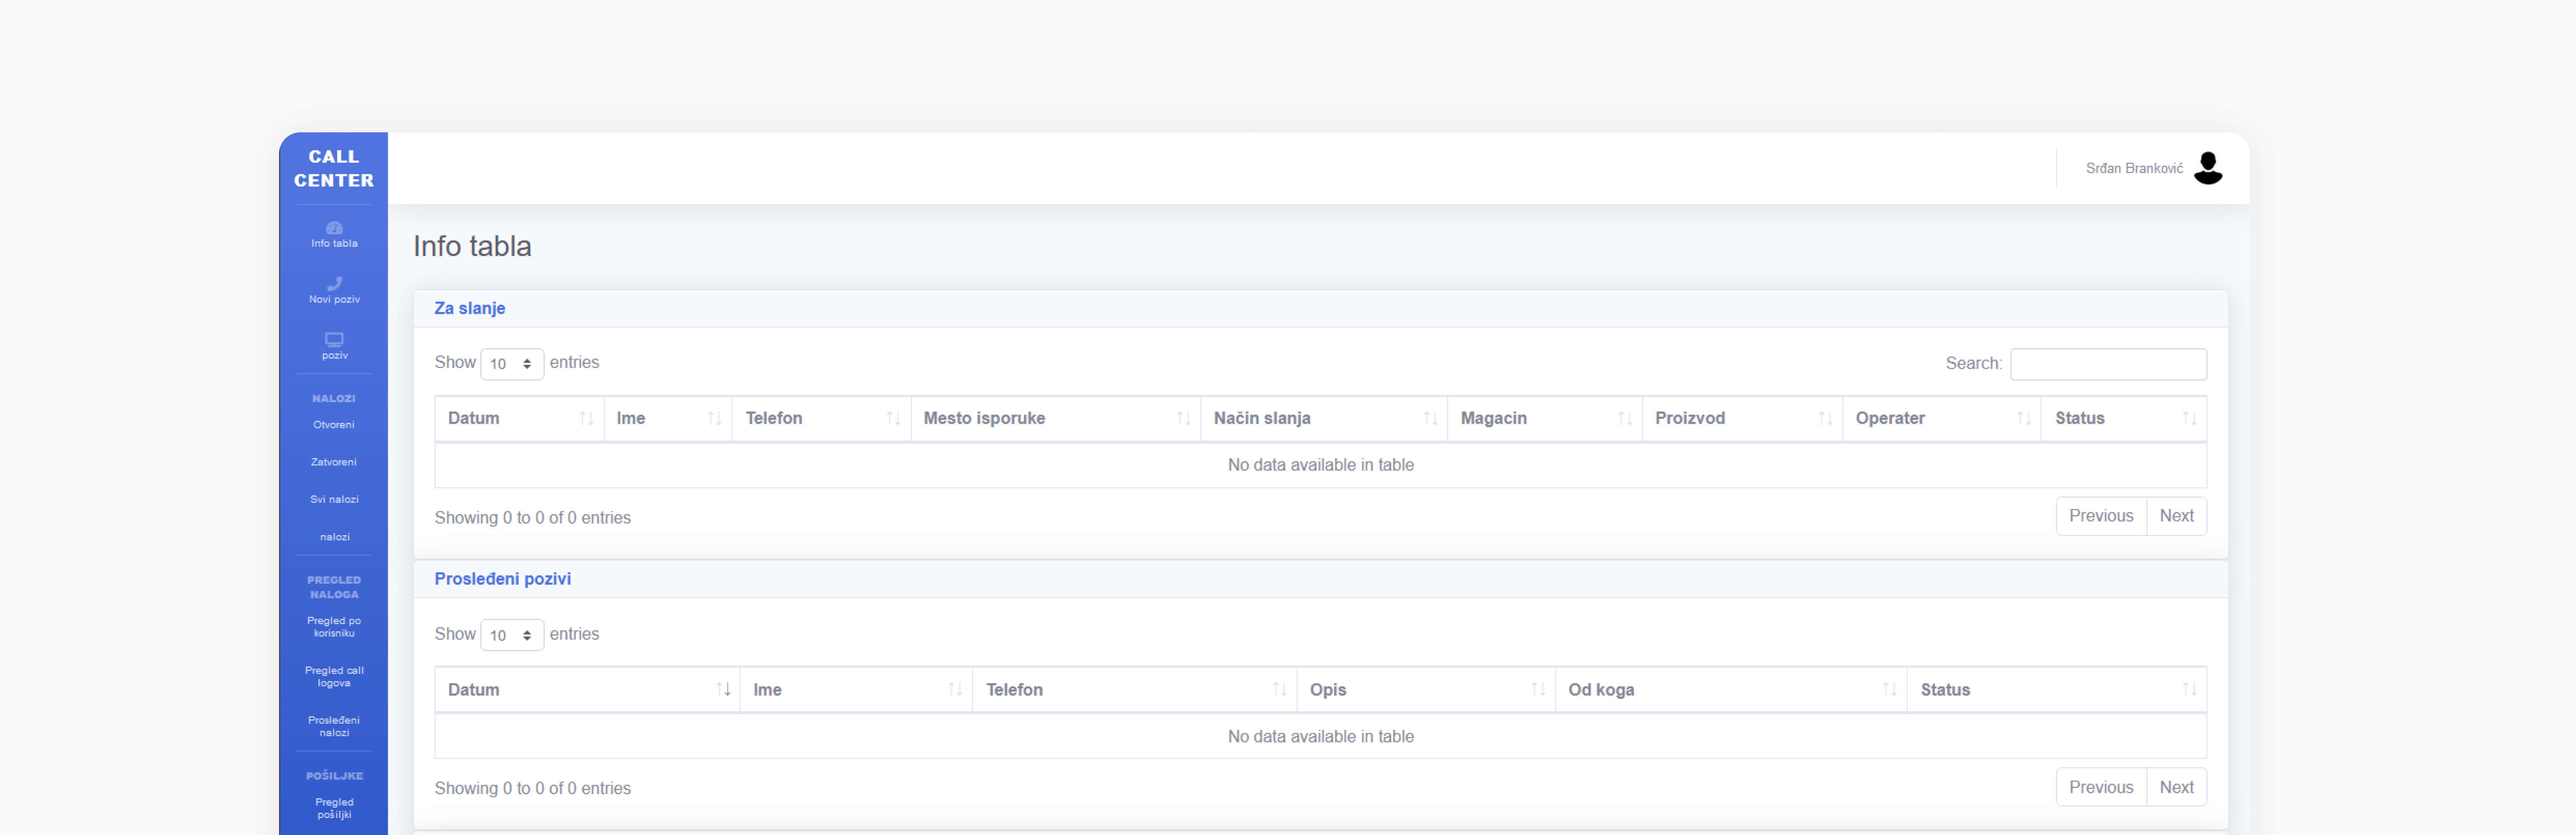This screenshot has height=835, width=2576.
Task: Click the monitor icon above poziv
Action: 334,340
